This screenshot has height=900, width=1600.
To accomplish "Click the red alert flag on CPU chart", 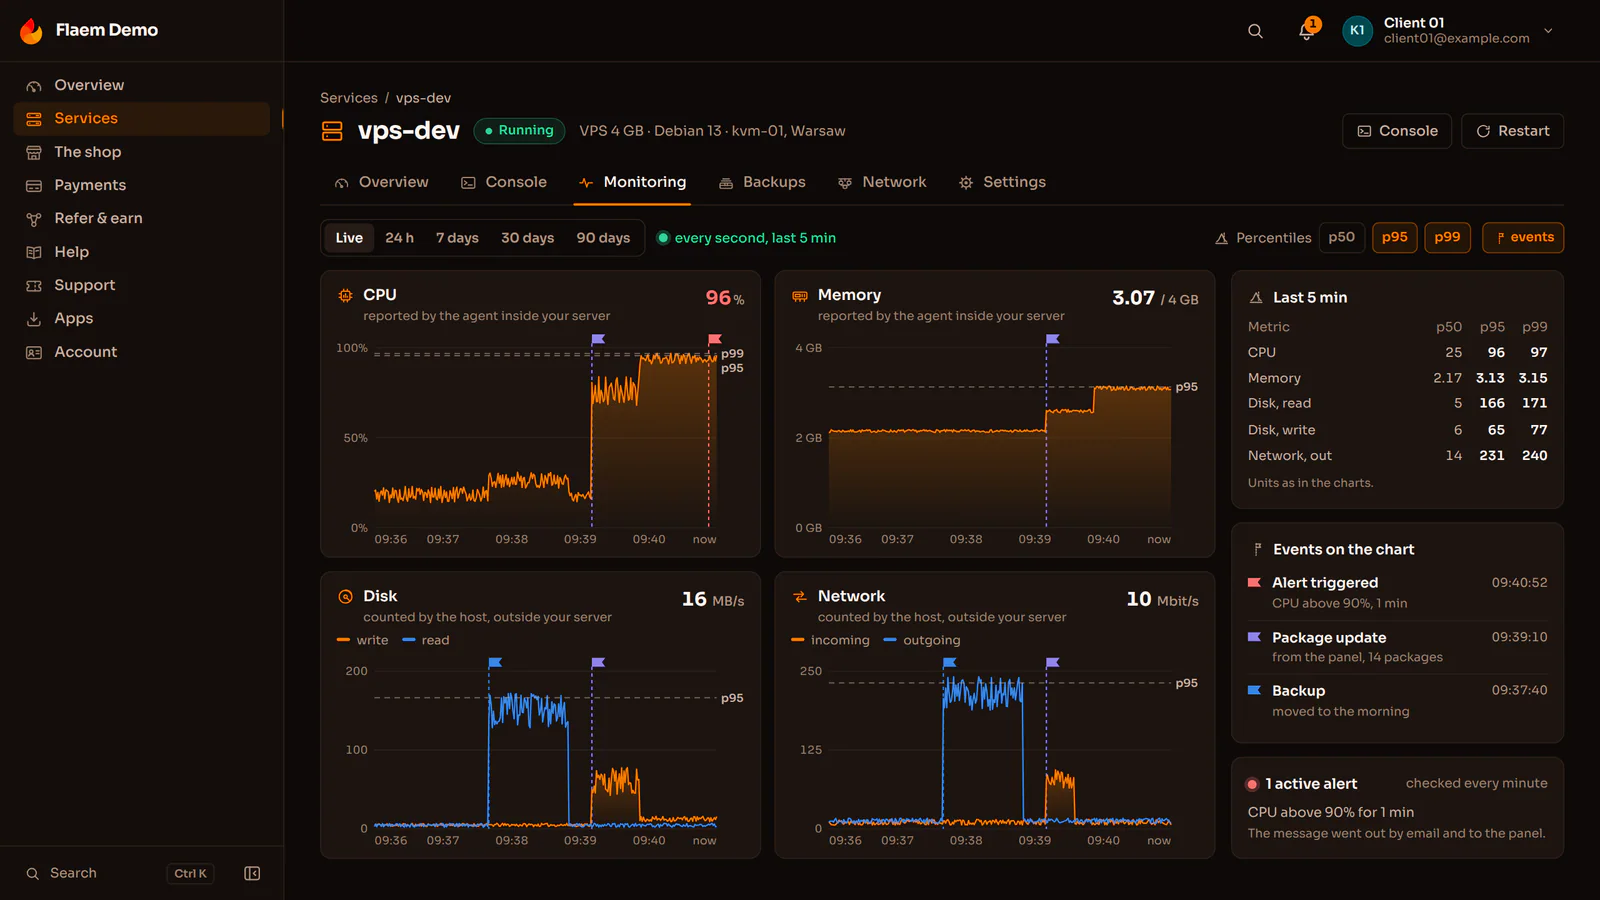I will pos(714,340).
